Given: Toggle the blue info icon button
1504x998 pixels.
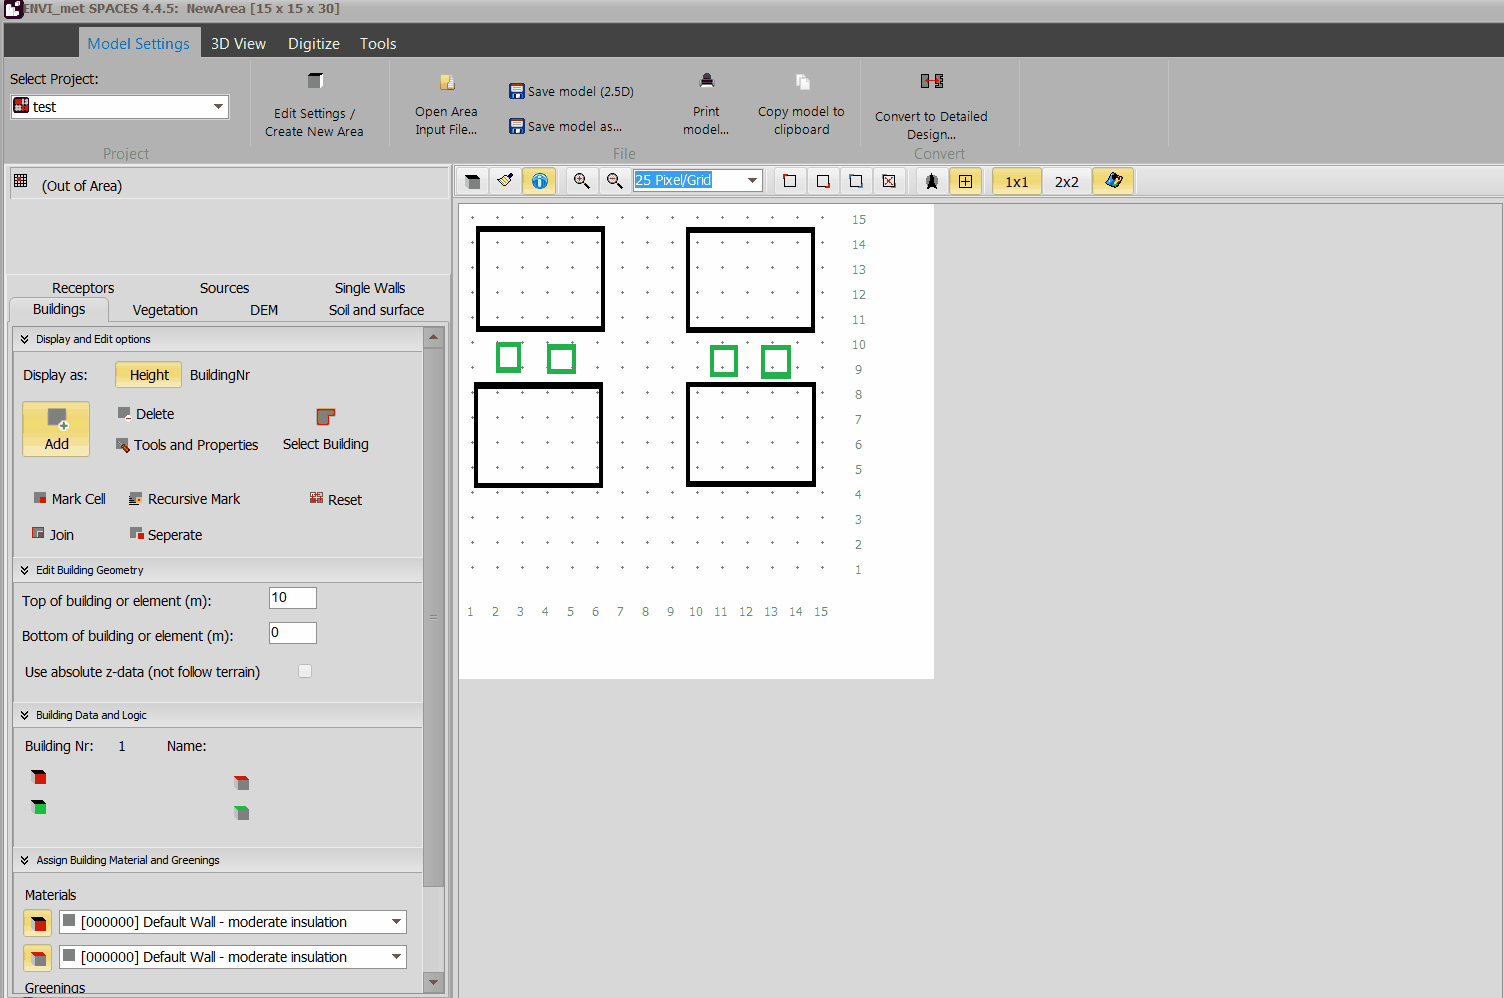Looking at the screenshot, I should pyautogui.click(x=539, y=181).
